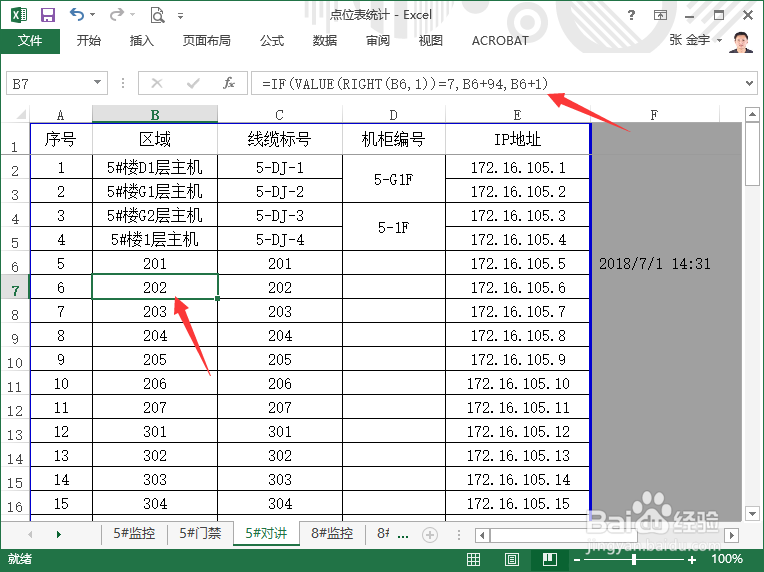Save the workbook with the floppy icon
Viewport: 764px width, 572px height.
pos(47,15)
